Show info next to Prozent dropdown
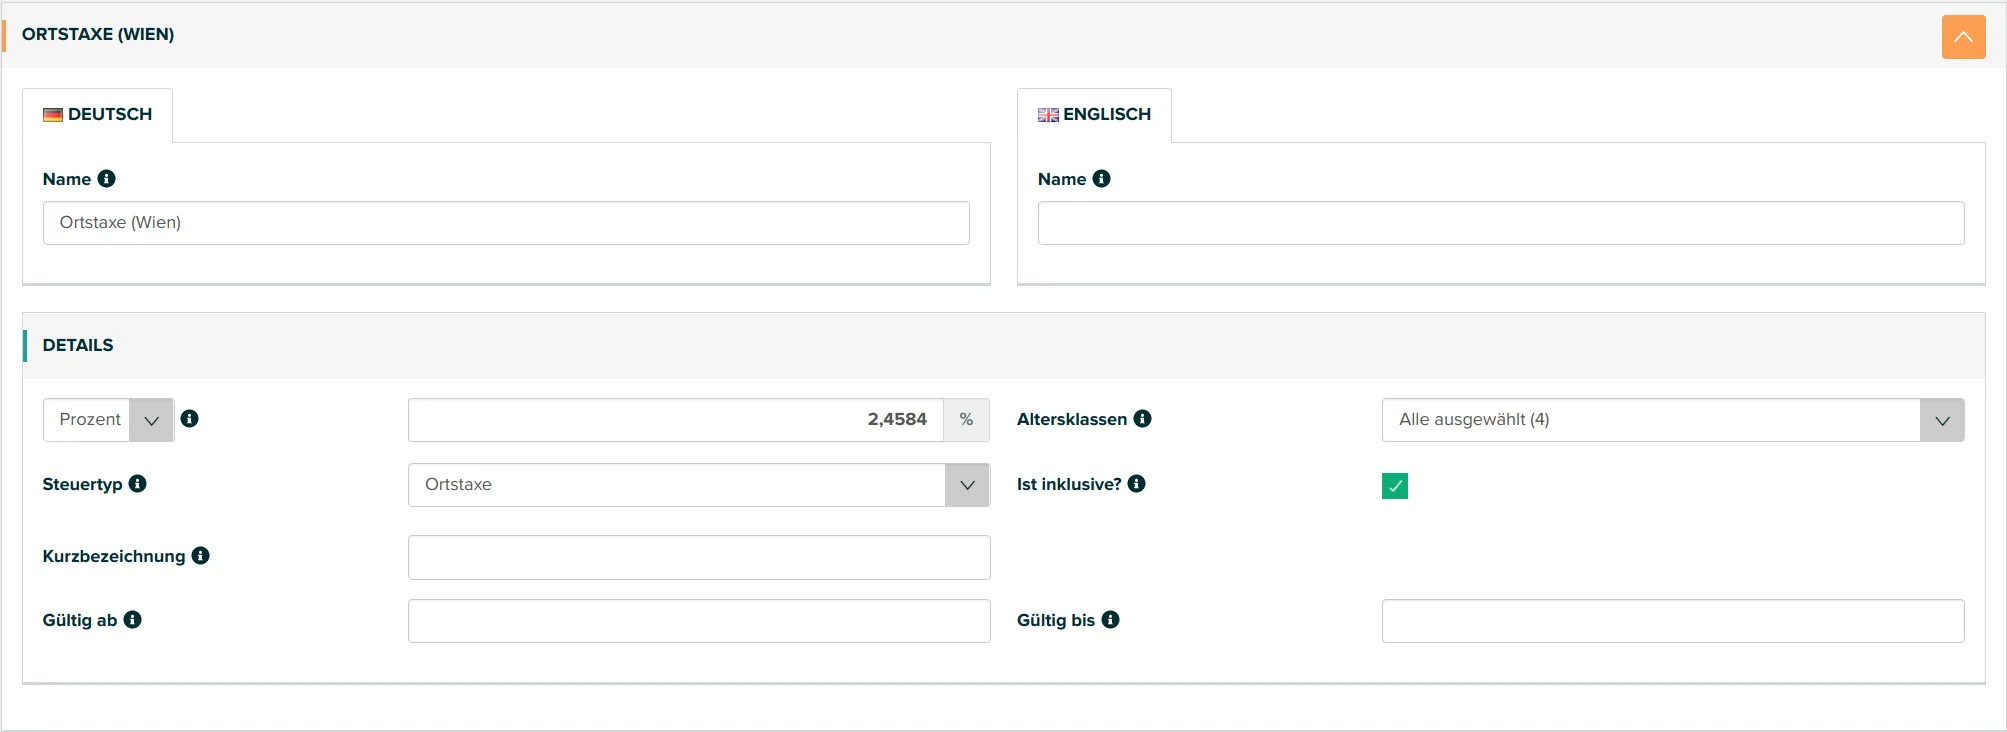Image resolution: width=2007 pixels, height=732 pixels. point(190,419)
